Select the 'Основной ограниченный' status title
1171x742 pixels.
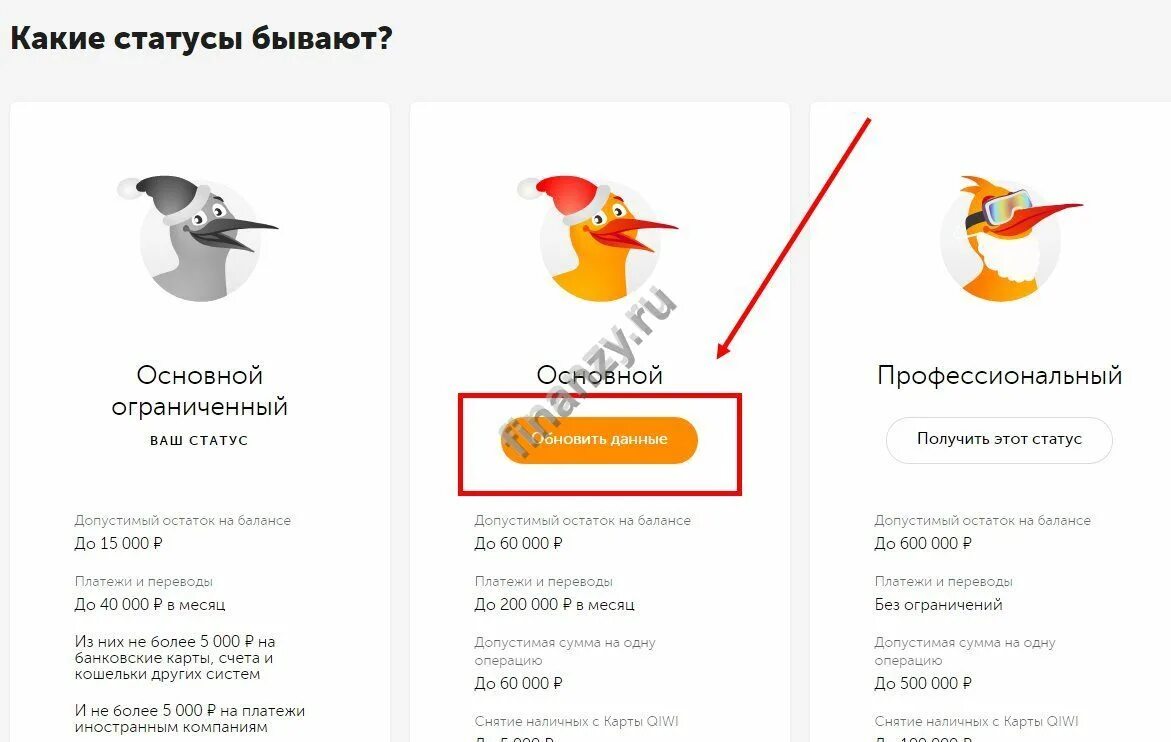(199, 390)
